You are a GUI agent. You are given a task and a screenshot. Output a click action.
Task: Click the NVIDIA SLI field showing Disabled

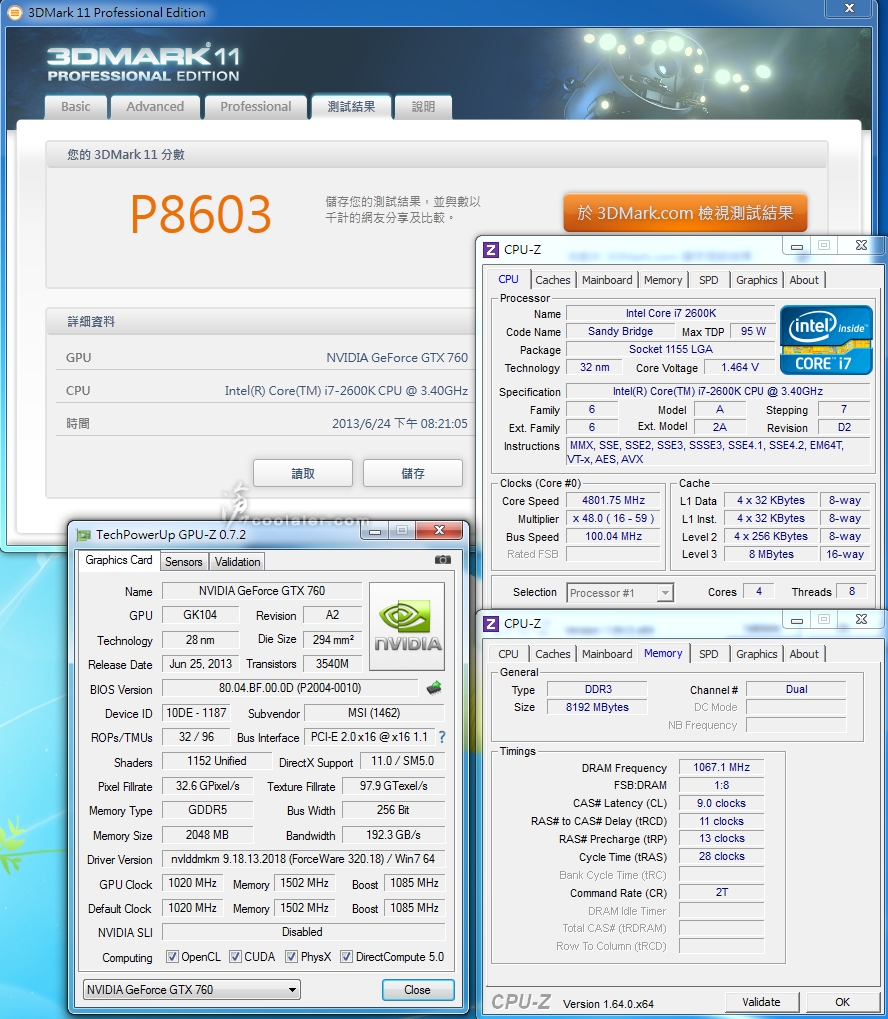[303, 932]
